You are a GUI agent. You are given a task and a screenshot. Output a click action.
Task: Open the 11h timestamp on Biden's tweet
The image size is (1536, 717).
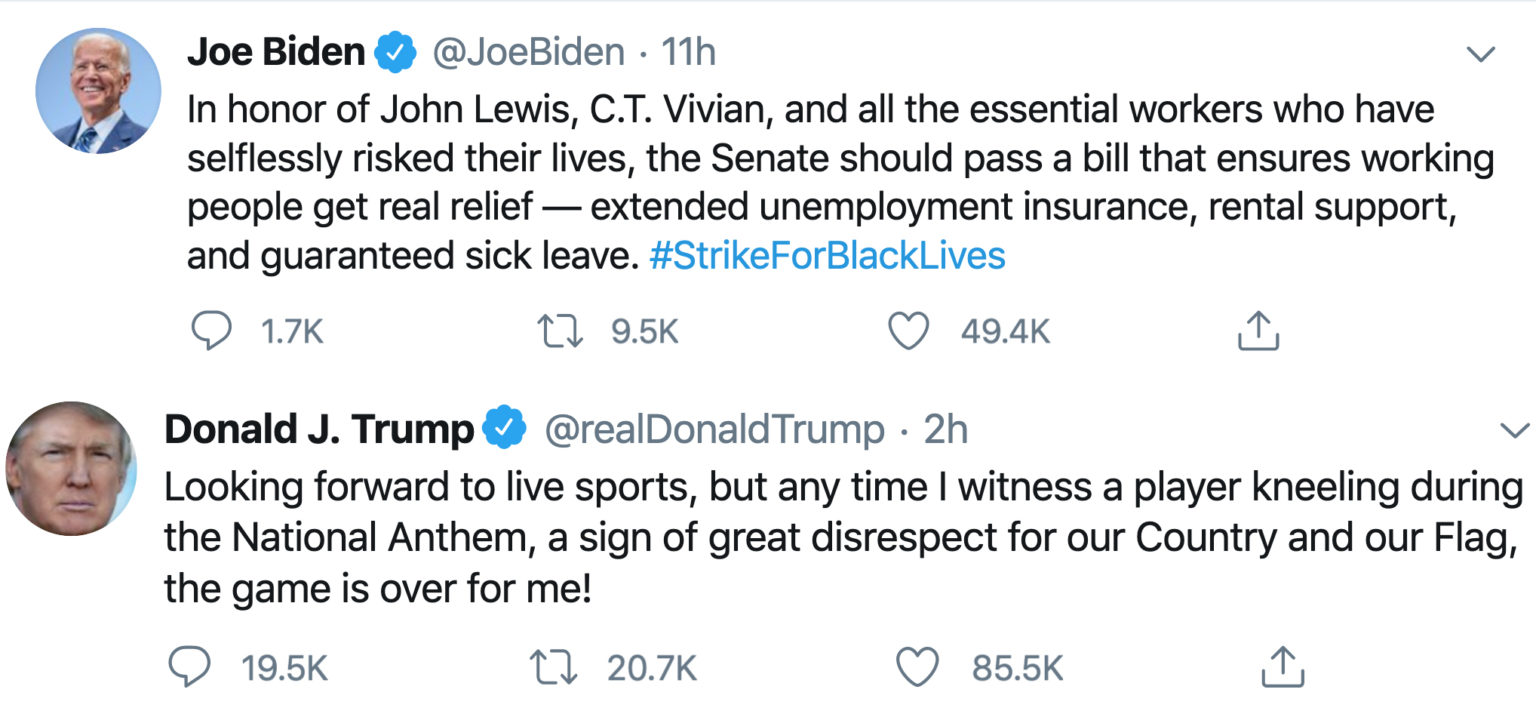(689, 52)
